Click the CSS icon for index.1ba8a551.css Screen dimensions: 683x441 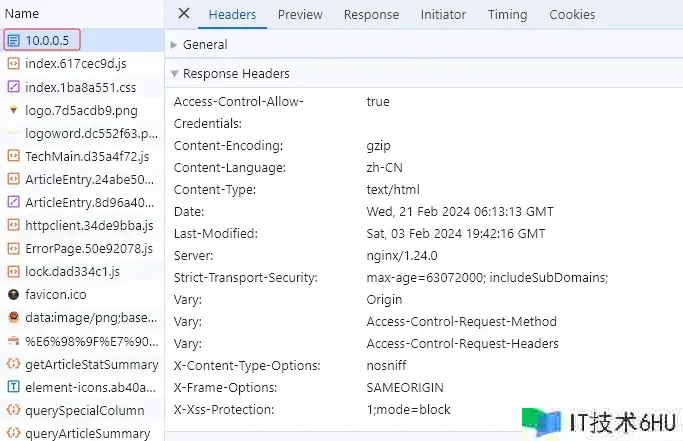(x=14, y=86)
